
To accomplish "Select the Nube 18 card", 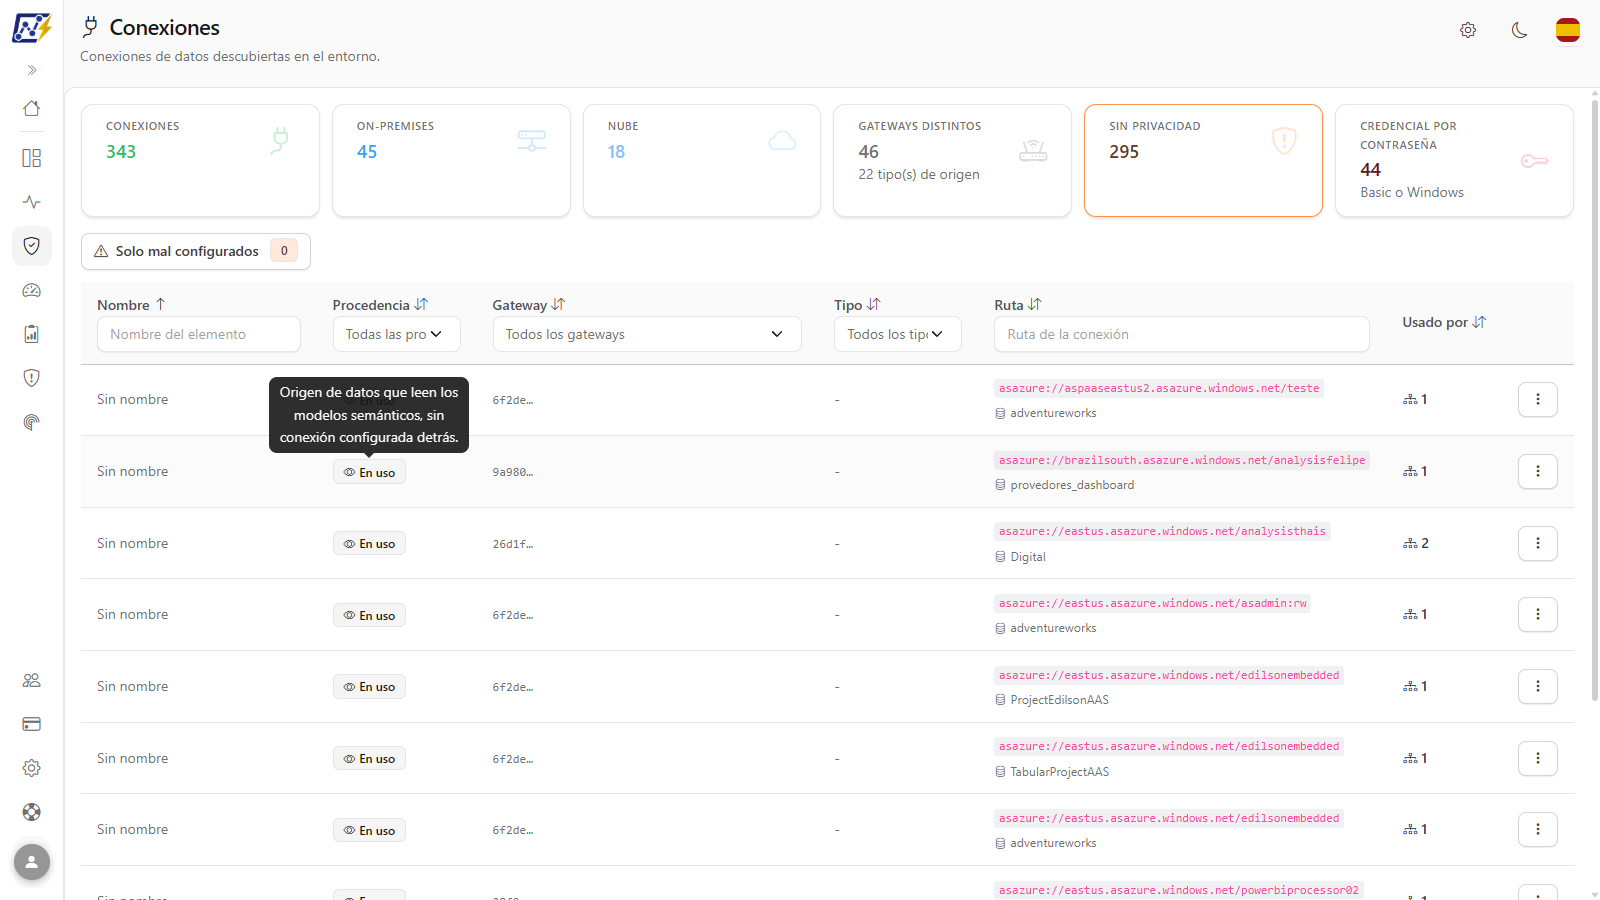I will (702, 160).
